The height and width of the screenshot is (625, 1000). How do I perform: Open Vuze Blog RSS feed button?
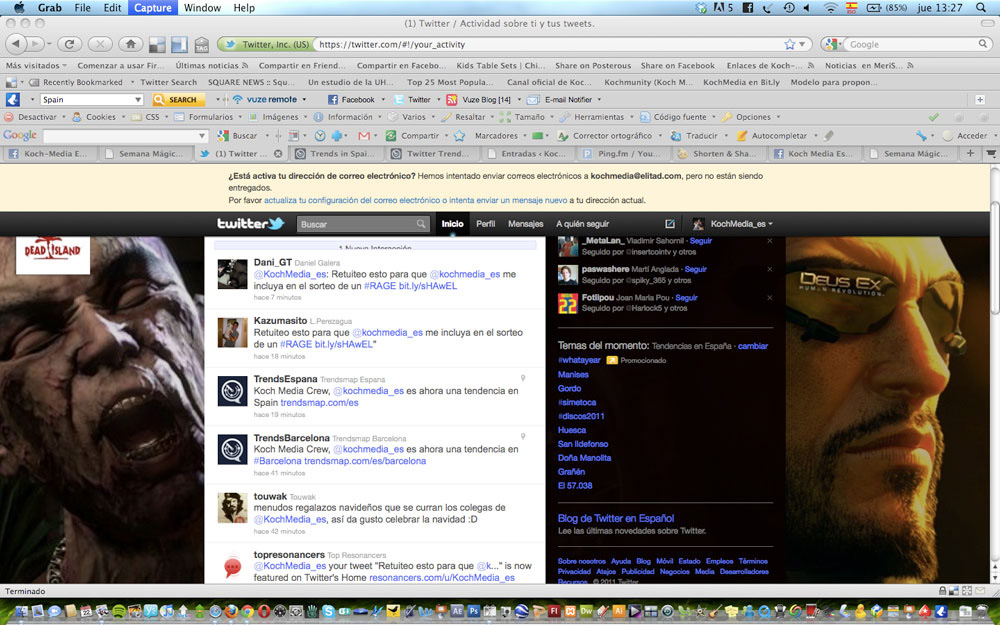[452, 99]
